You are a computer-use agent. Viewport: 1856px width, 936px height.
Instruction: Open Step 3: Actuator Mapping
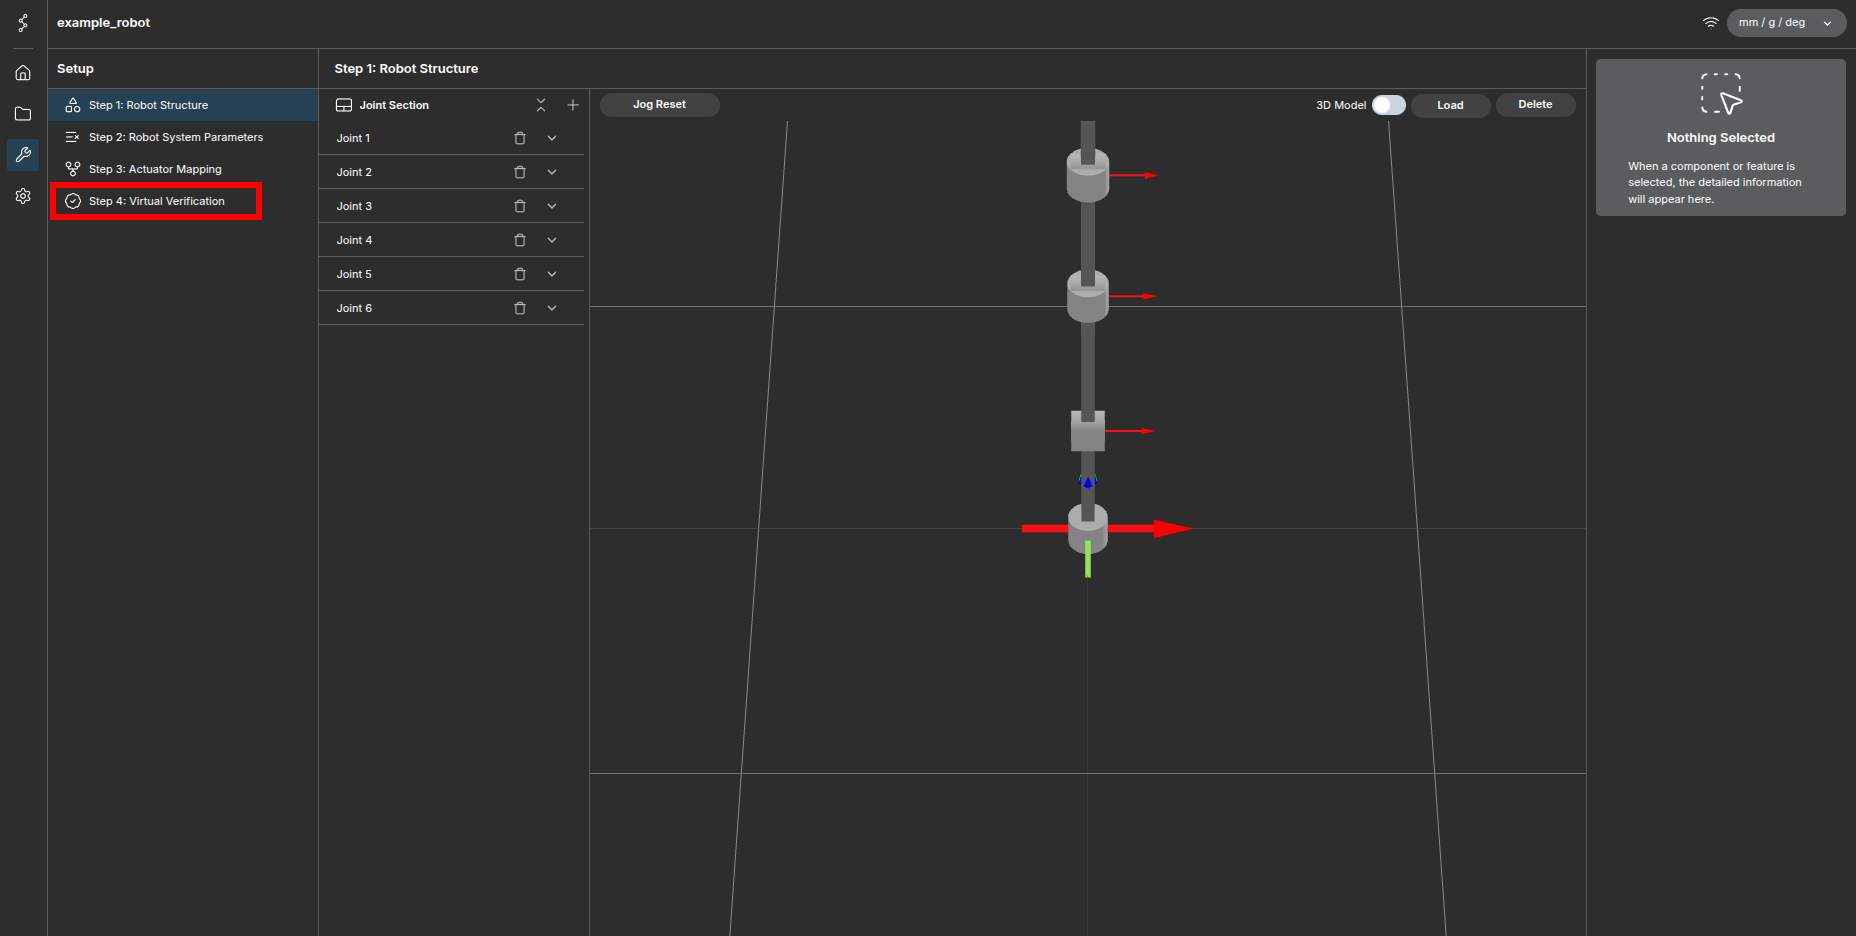(155, 169)
